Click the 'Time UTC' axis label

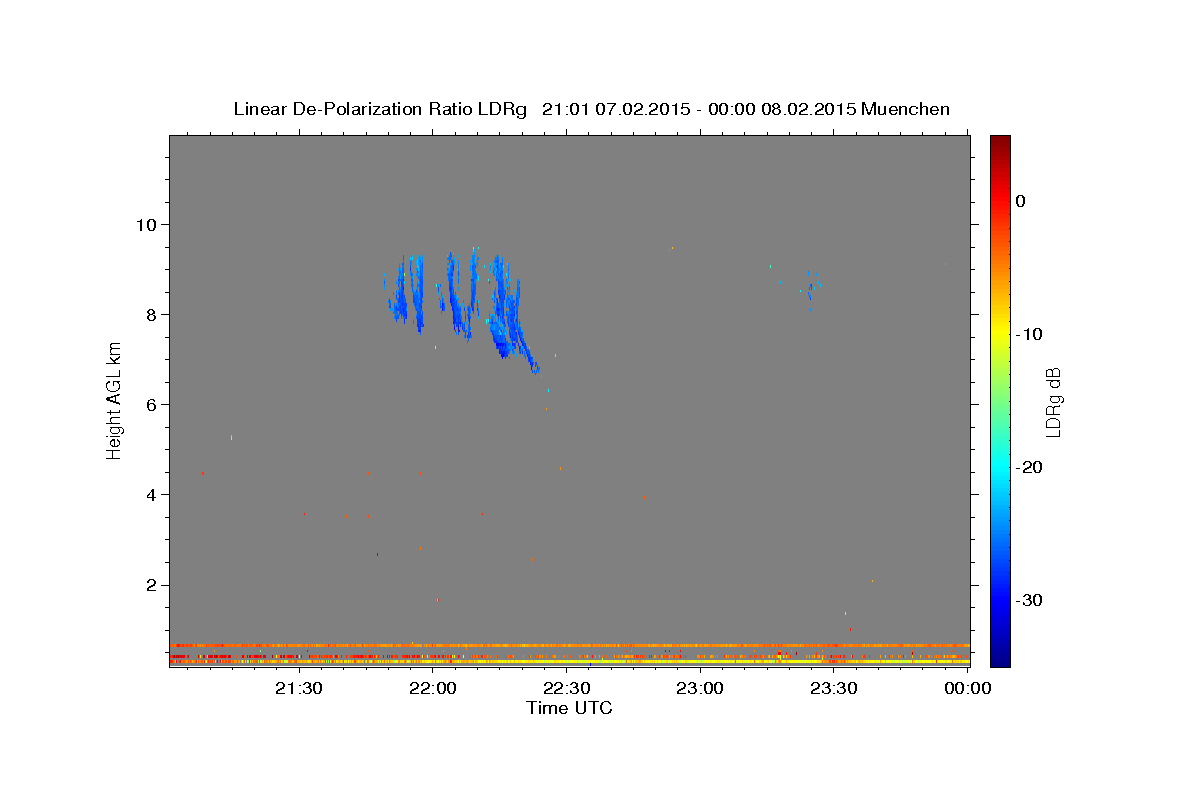coord(569,708)
